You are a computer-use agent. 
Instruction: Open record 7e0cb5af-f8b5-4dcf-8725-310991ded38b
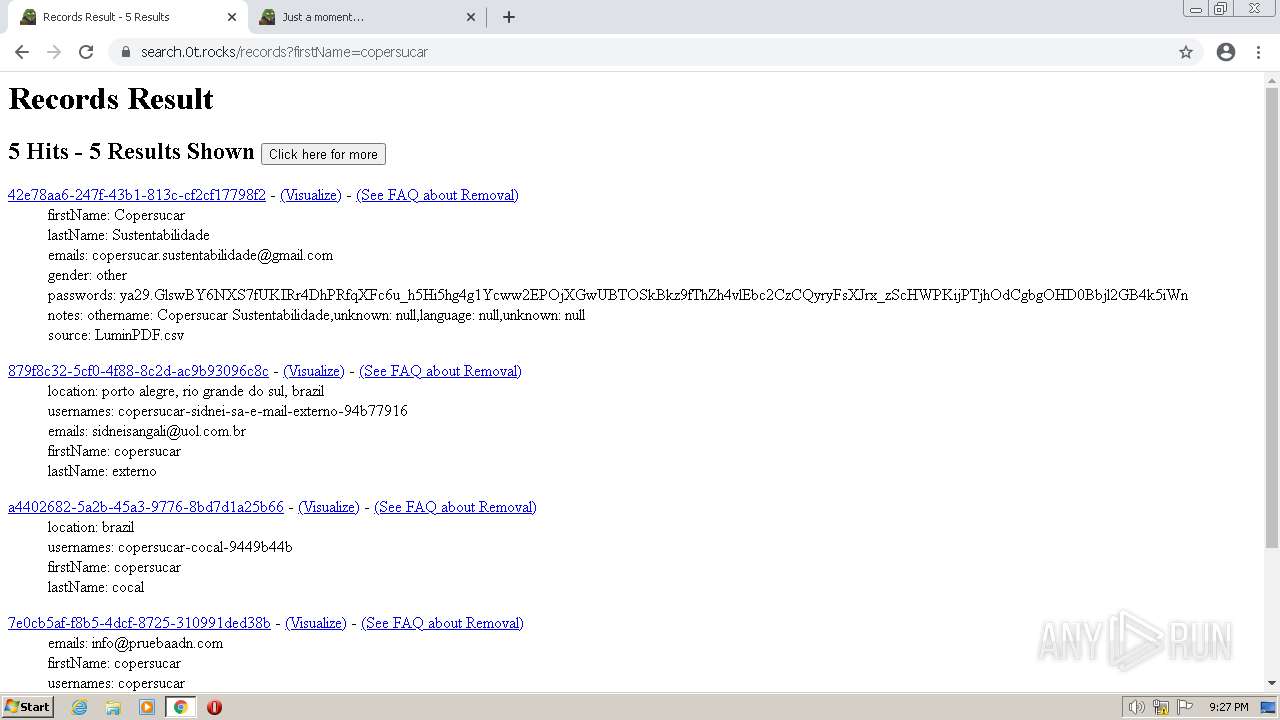[x=139, y=623]
